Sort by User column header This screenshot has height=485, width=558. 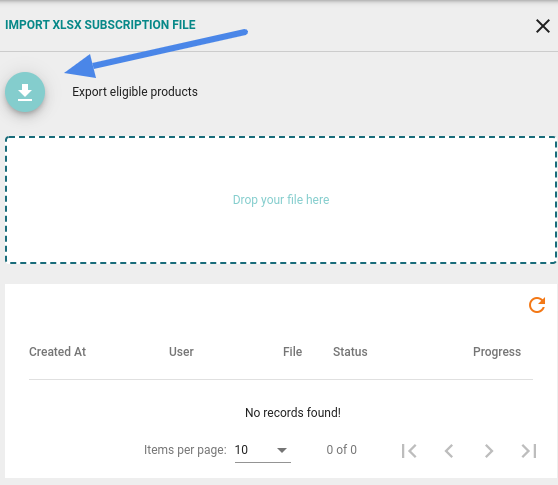[181, 352]
